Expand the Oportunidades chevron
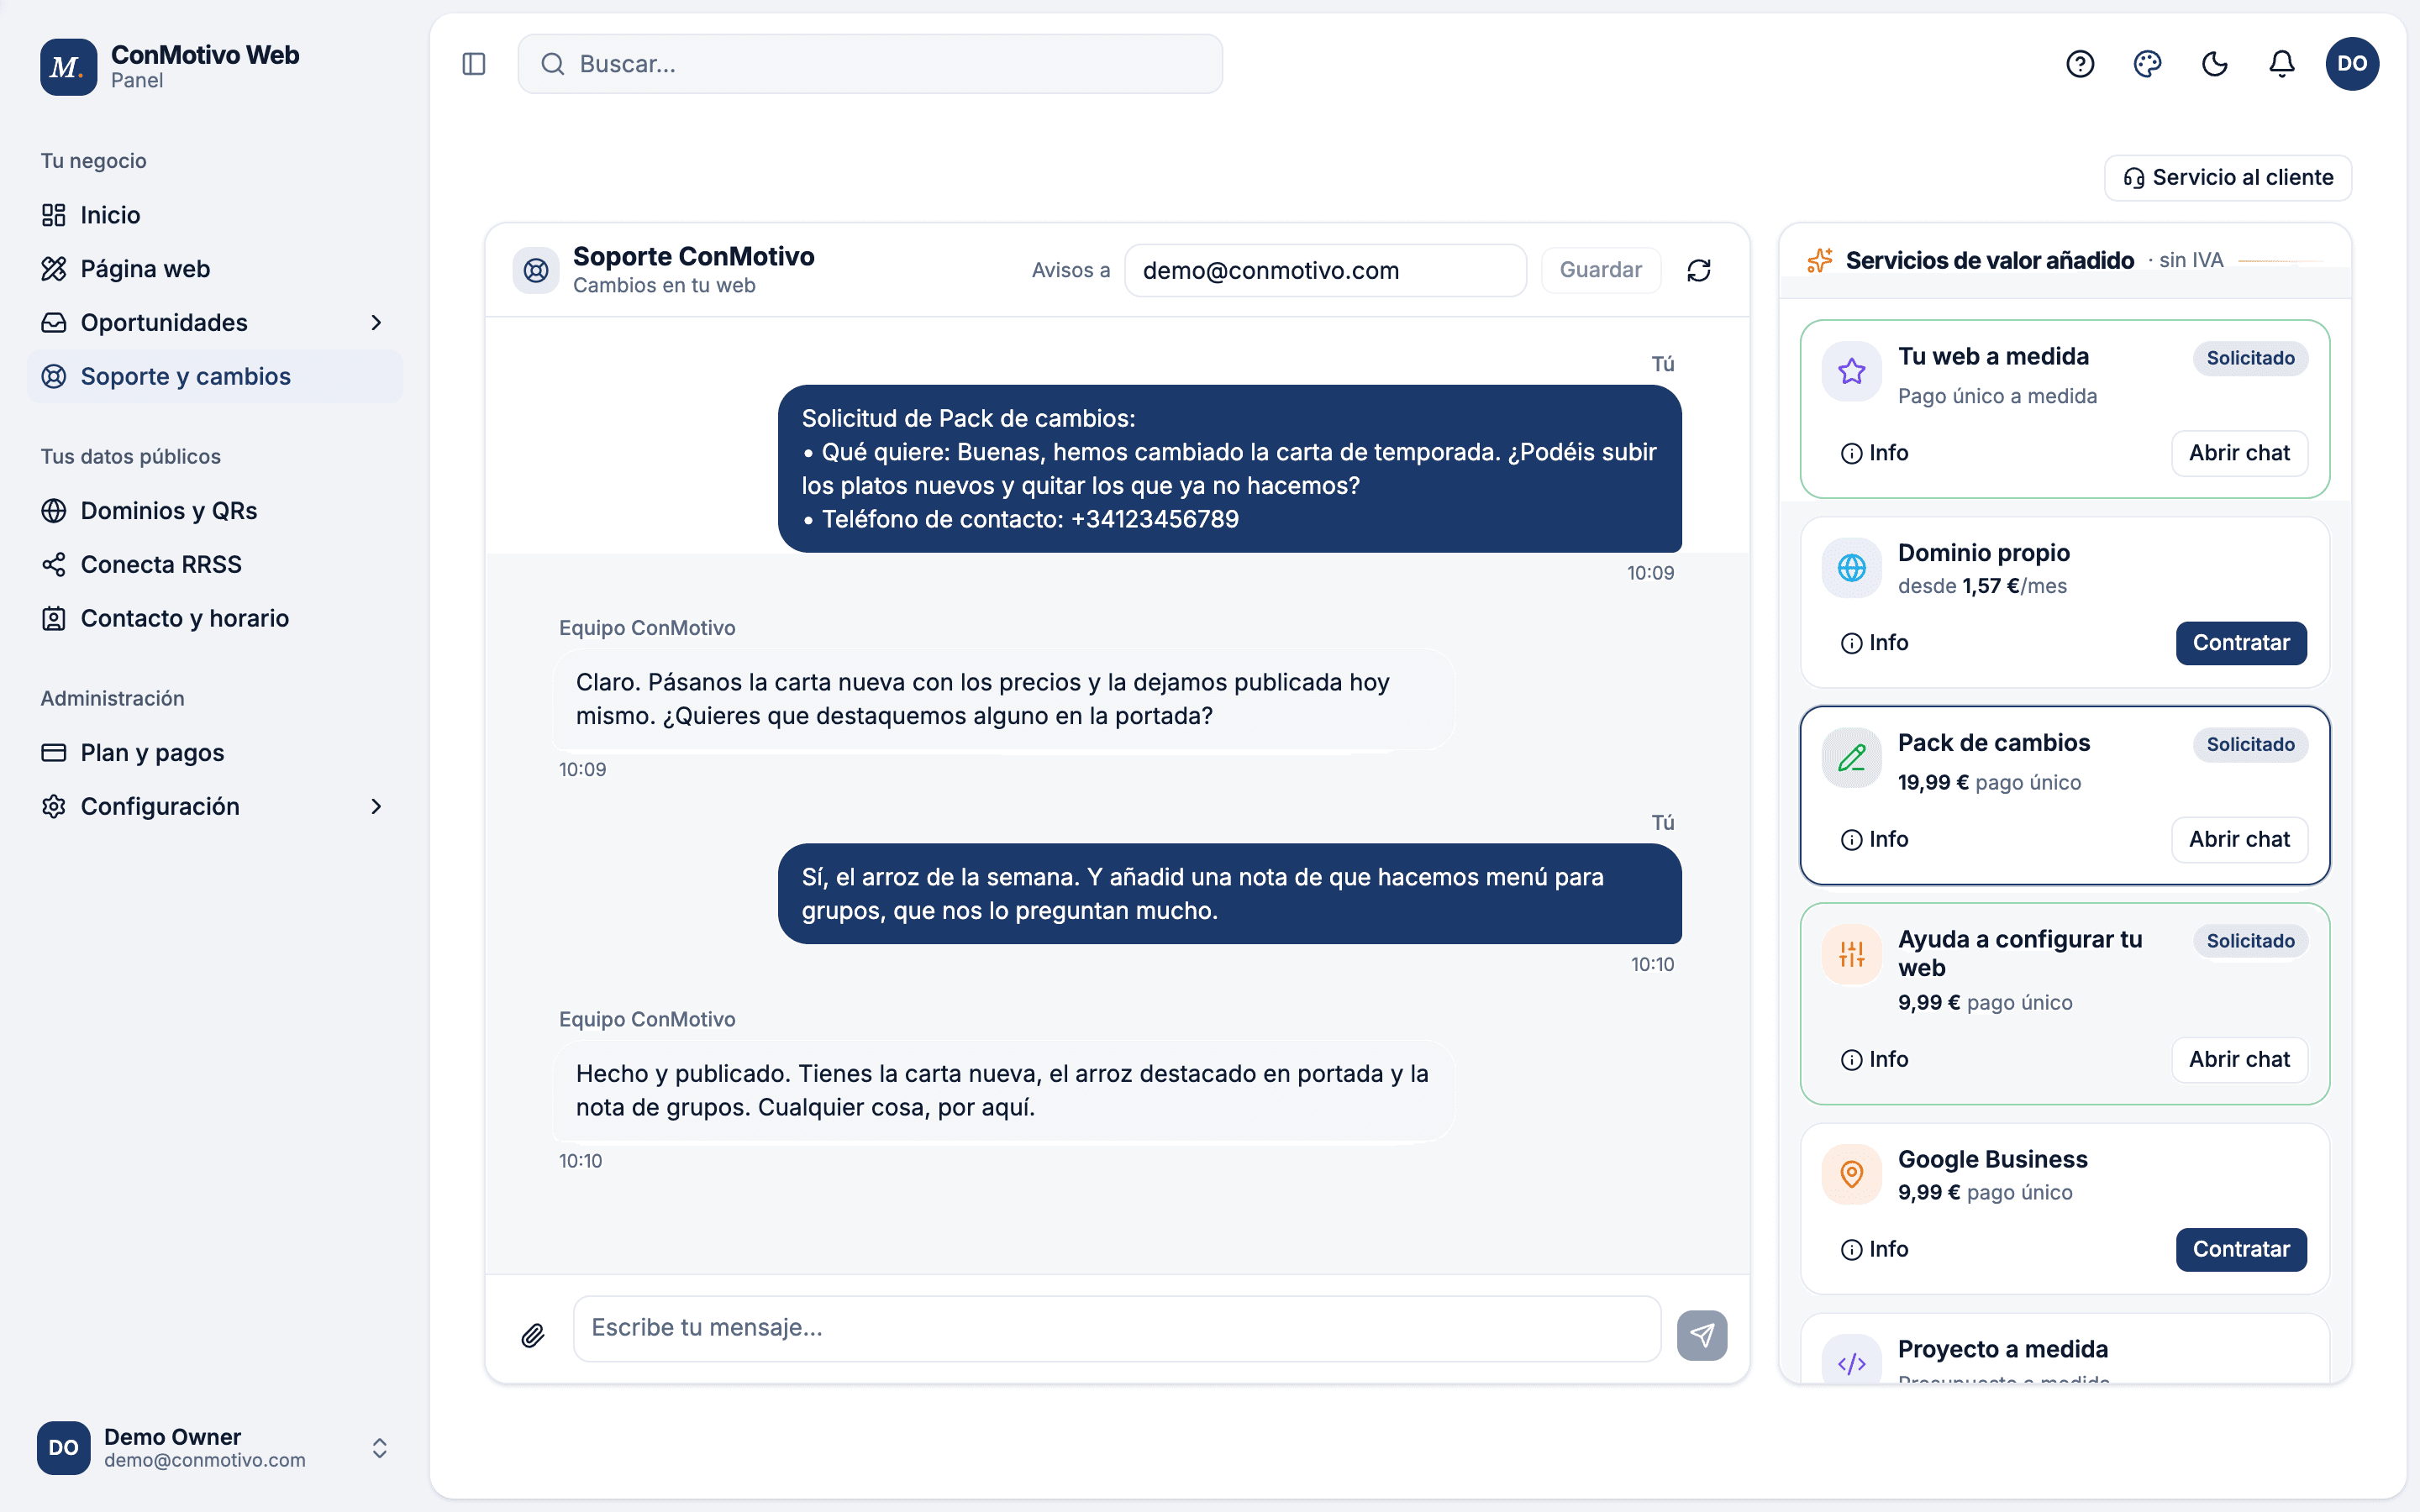 tap(377, 323)
